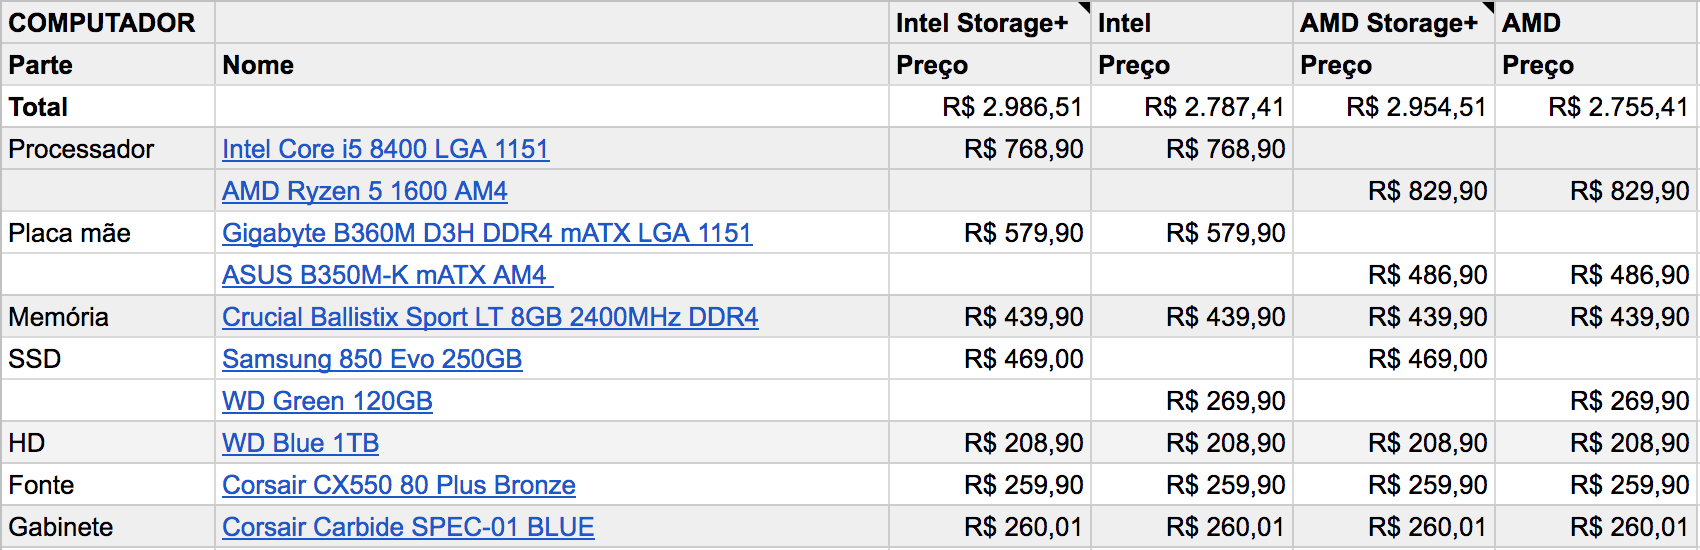Select the AMD total R$ 2.755,41 cell
Screen dimensions: 1700x550
[x=1597, y=107]
